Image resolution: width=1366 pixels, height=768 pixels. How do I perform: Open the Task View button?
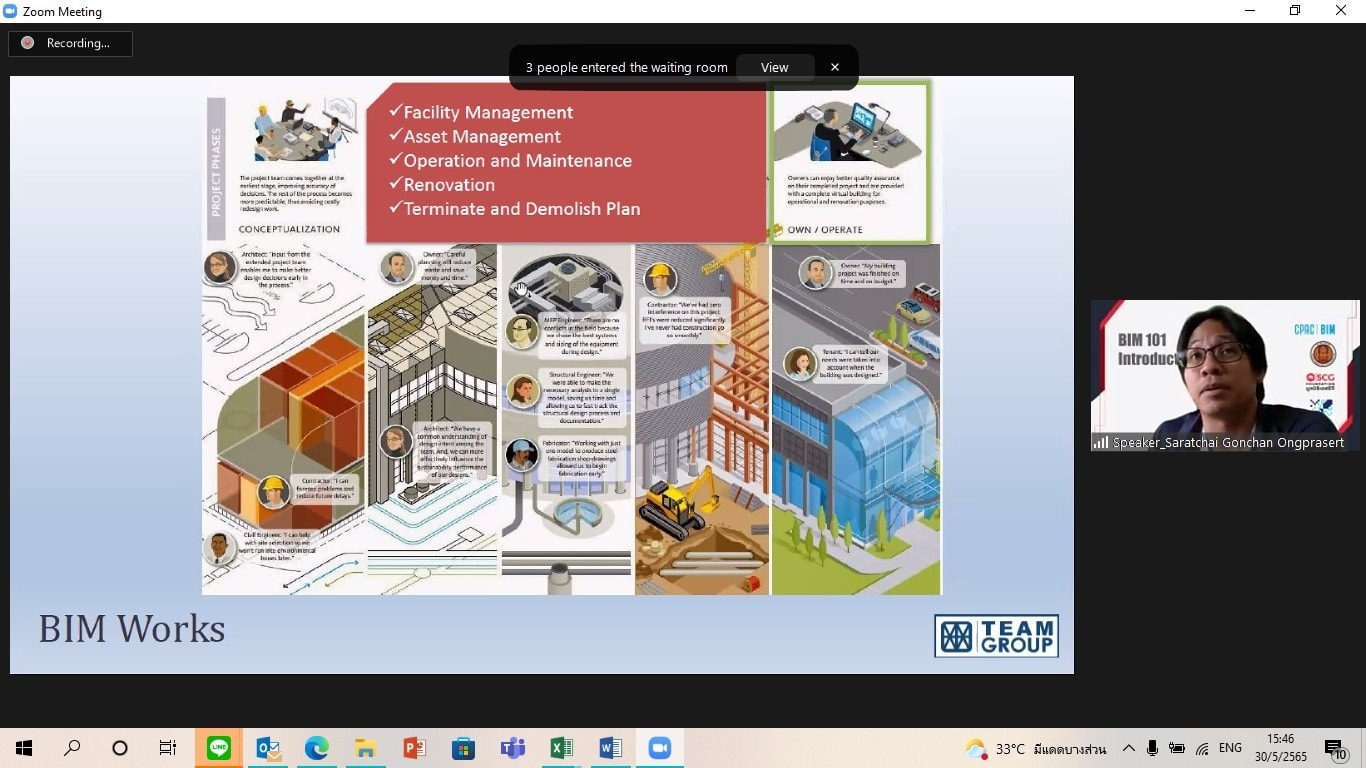tap(168, 748)
